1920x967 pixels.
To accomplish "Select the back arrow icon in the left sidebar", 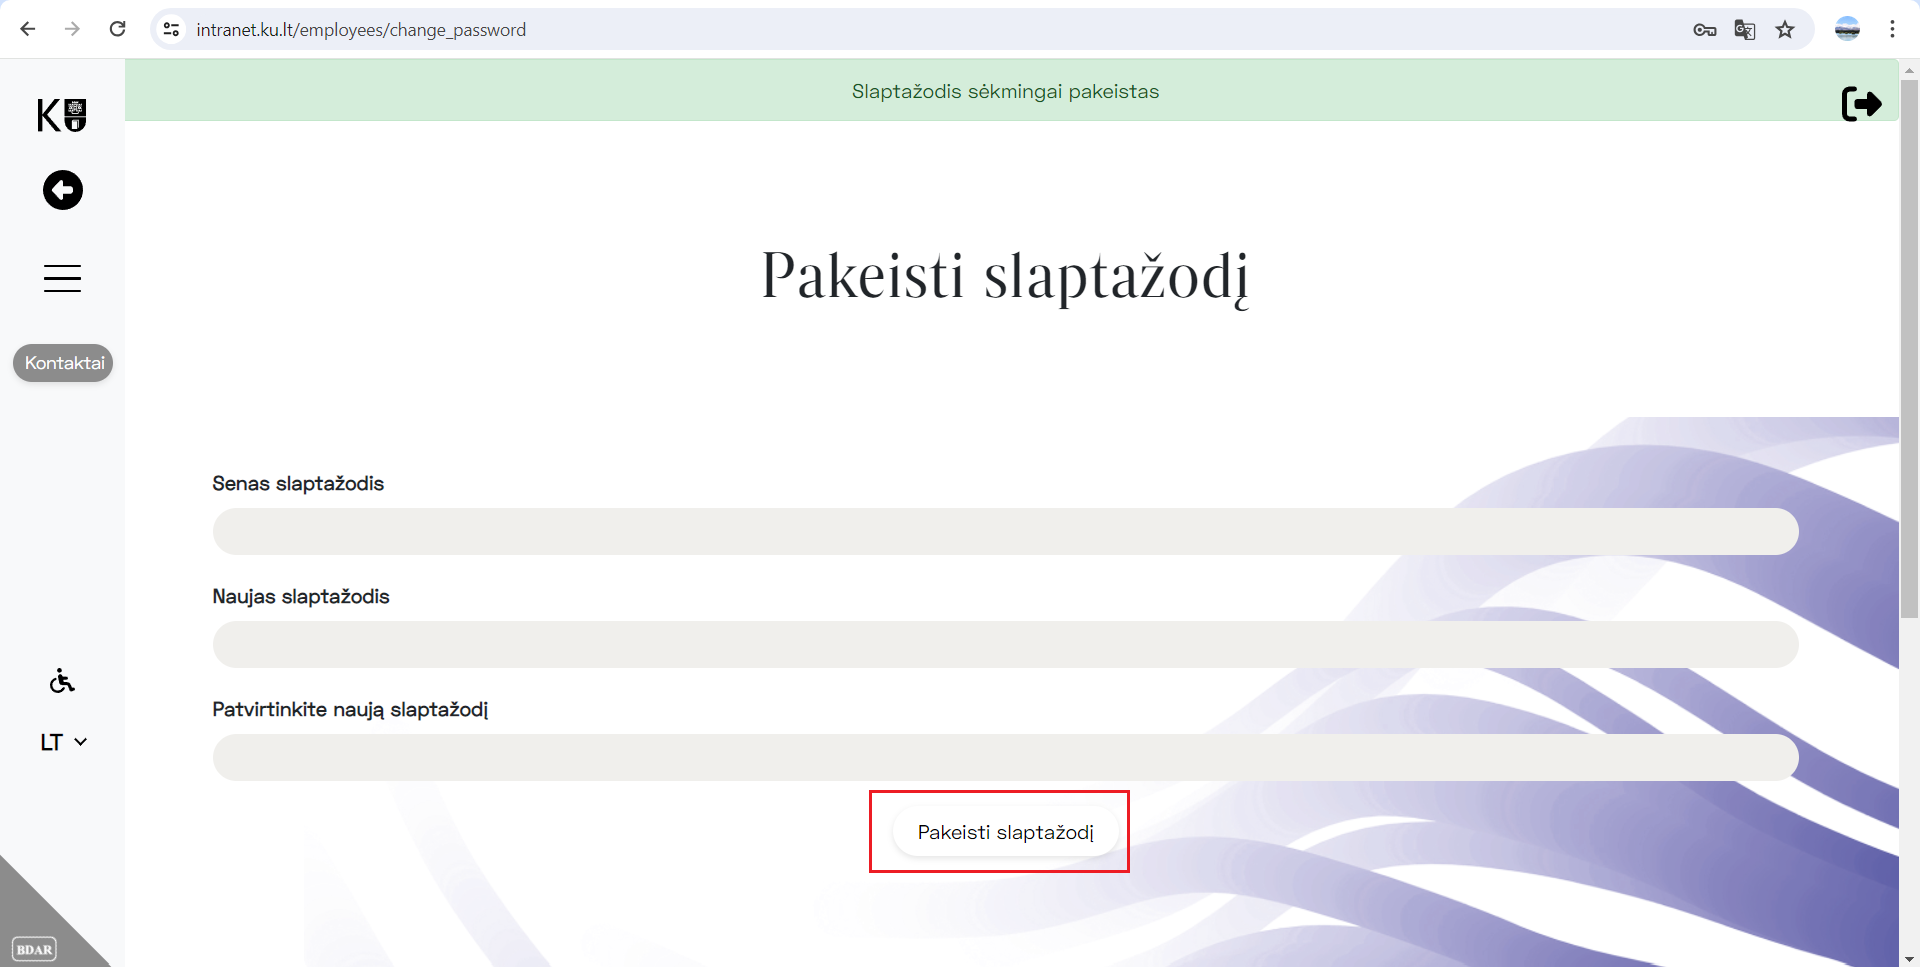I will 62,190.
